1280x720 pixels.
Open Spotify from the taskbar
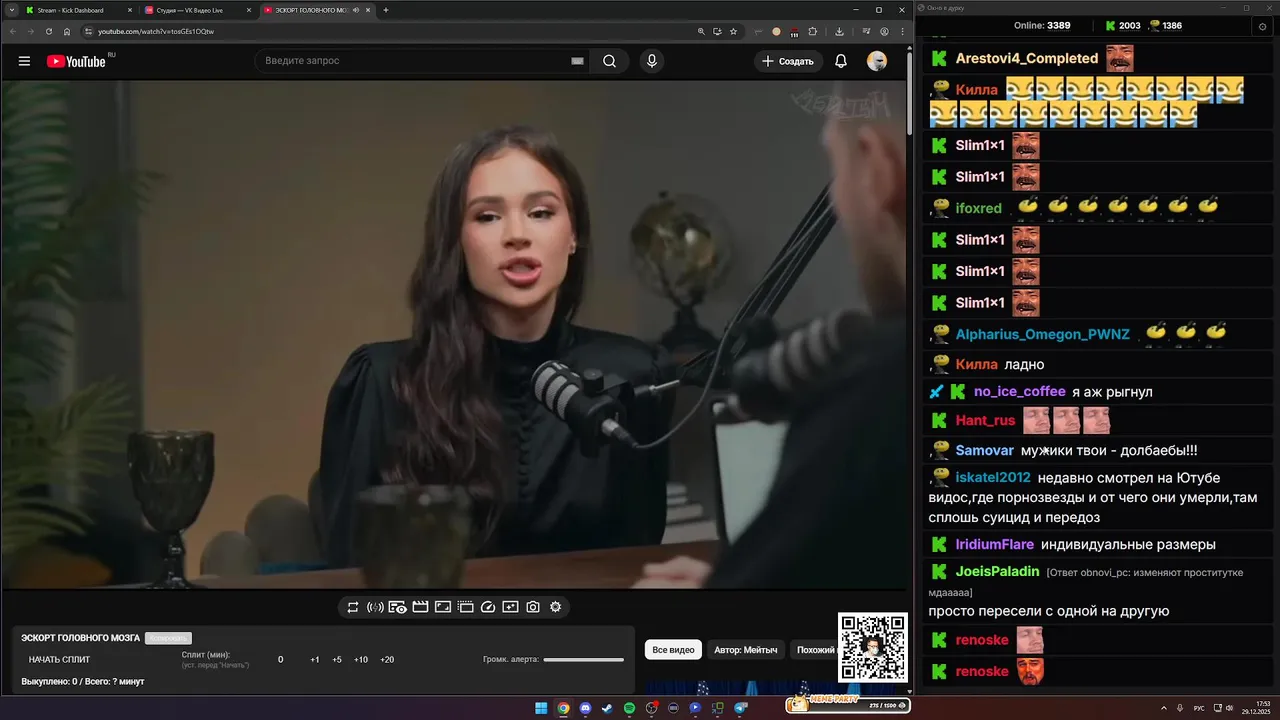point(629,708)
